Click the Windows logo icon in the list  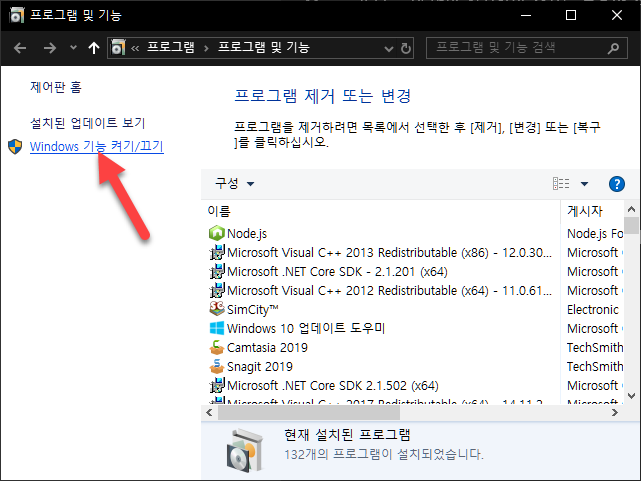click(217, 328)
